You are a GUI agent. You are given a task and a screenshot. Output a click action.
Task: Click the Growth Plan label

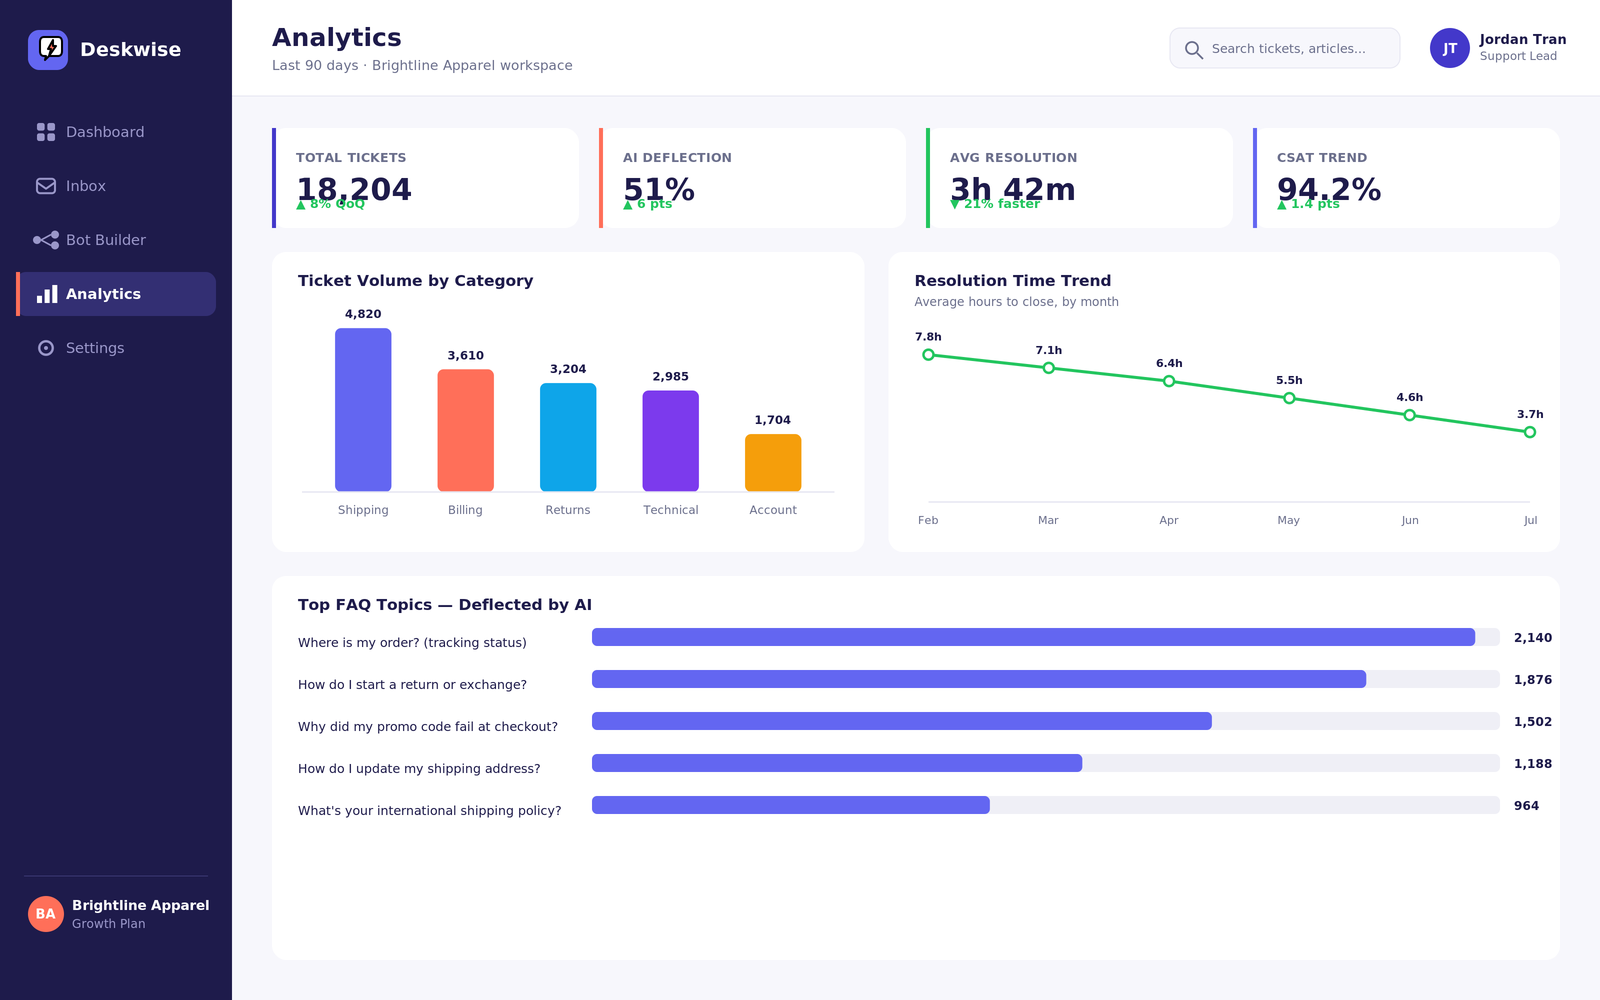[109, 924]
